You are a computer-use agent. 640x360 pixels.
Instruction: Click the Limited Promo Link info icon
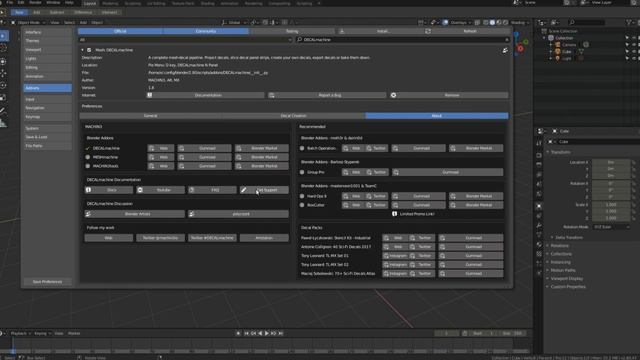pyautogui.click(x=394, y=214)
